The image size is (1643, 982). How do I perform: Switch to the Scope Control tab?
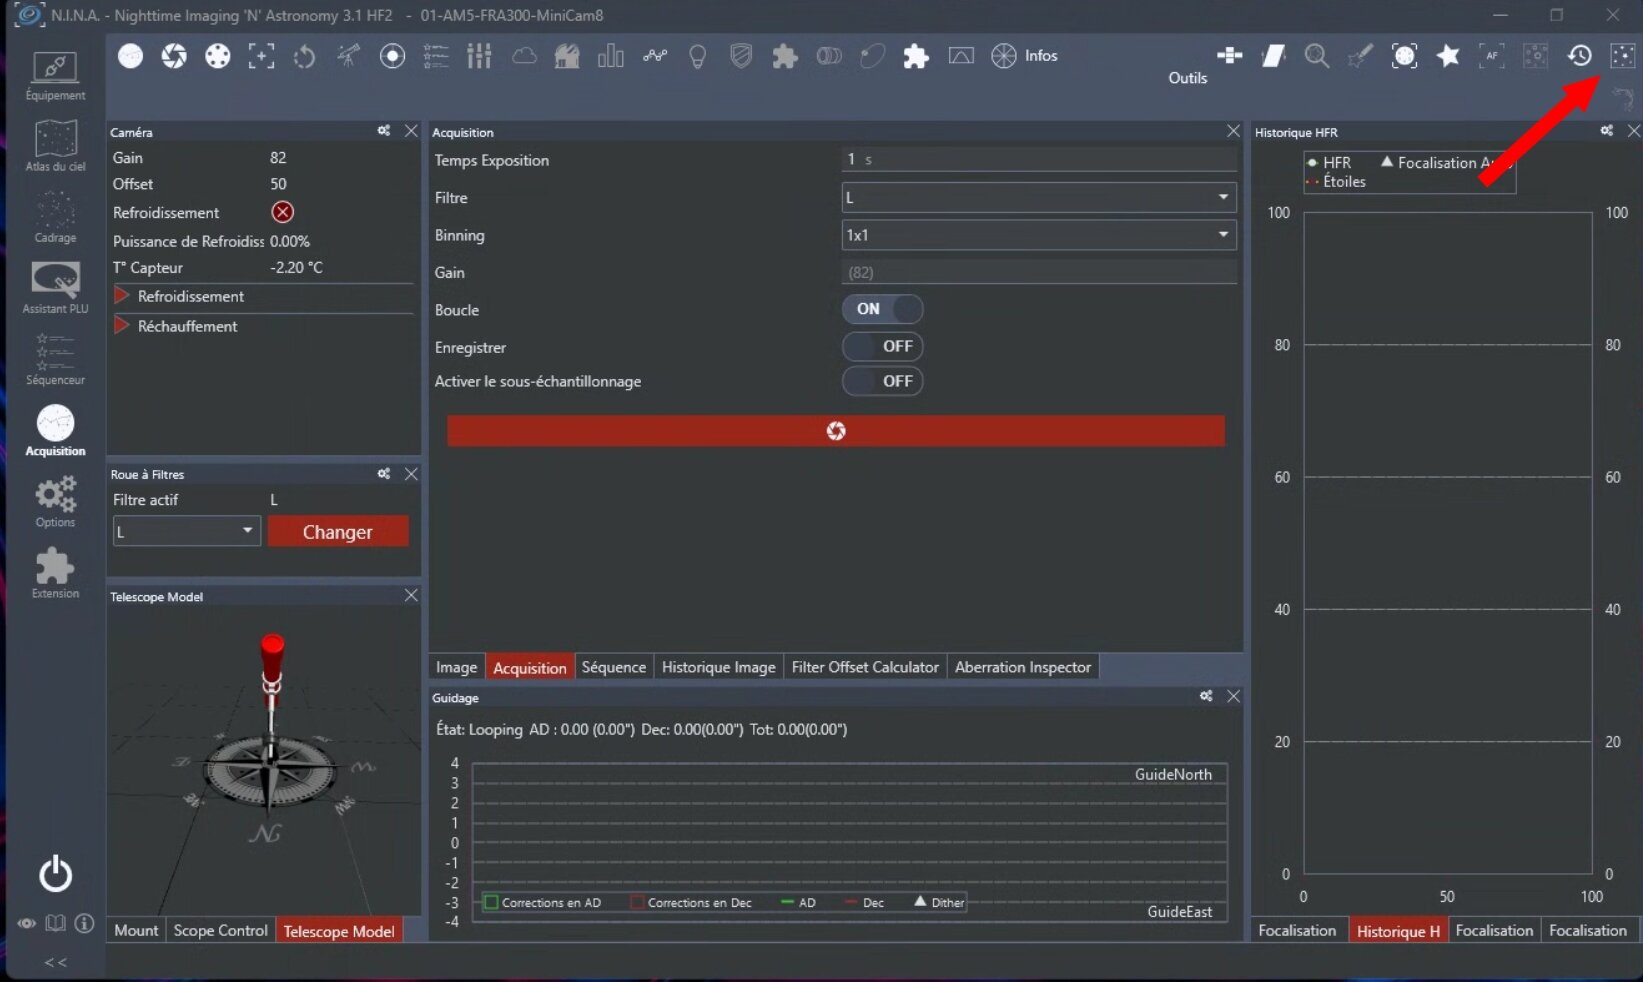220,931
